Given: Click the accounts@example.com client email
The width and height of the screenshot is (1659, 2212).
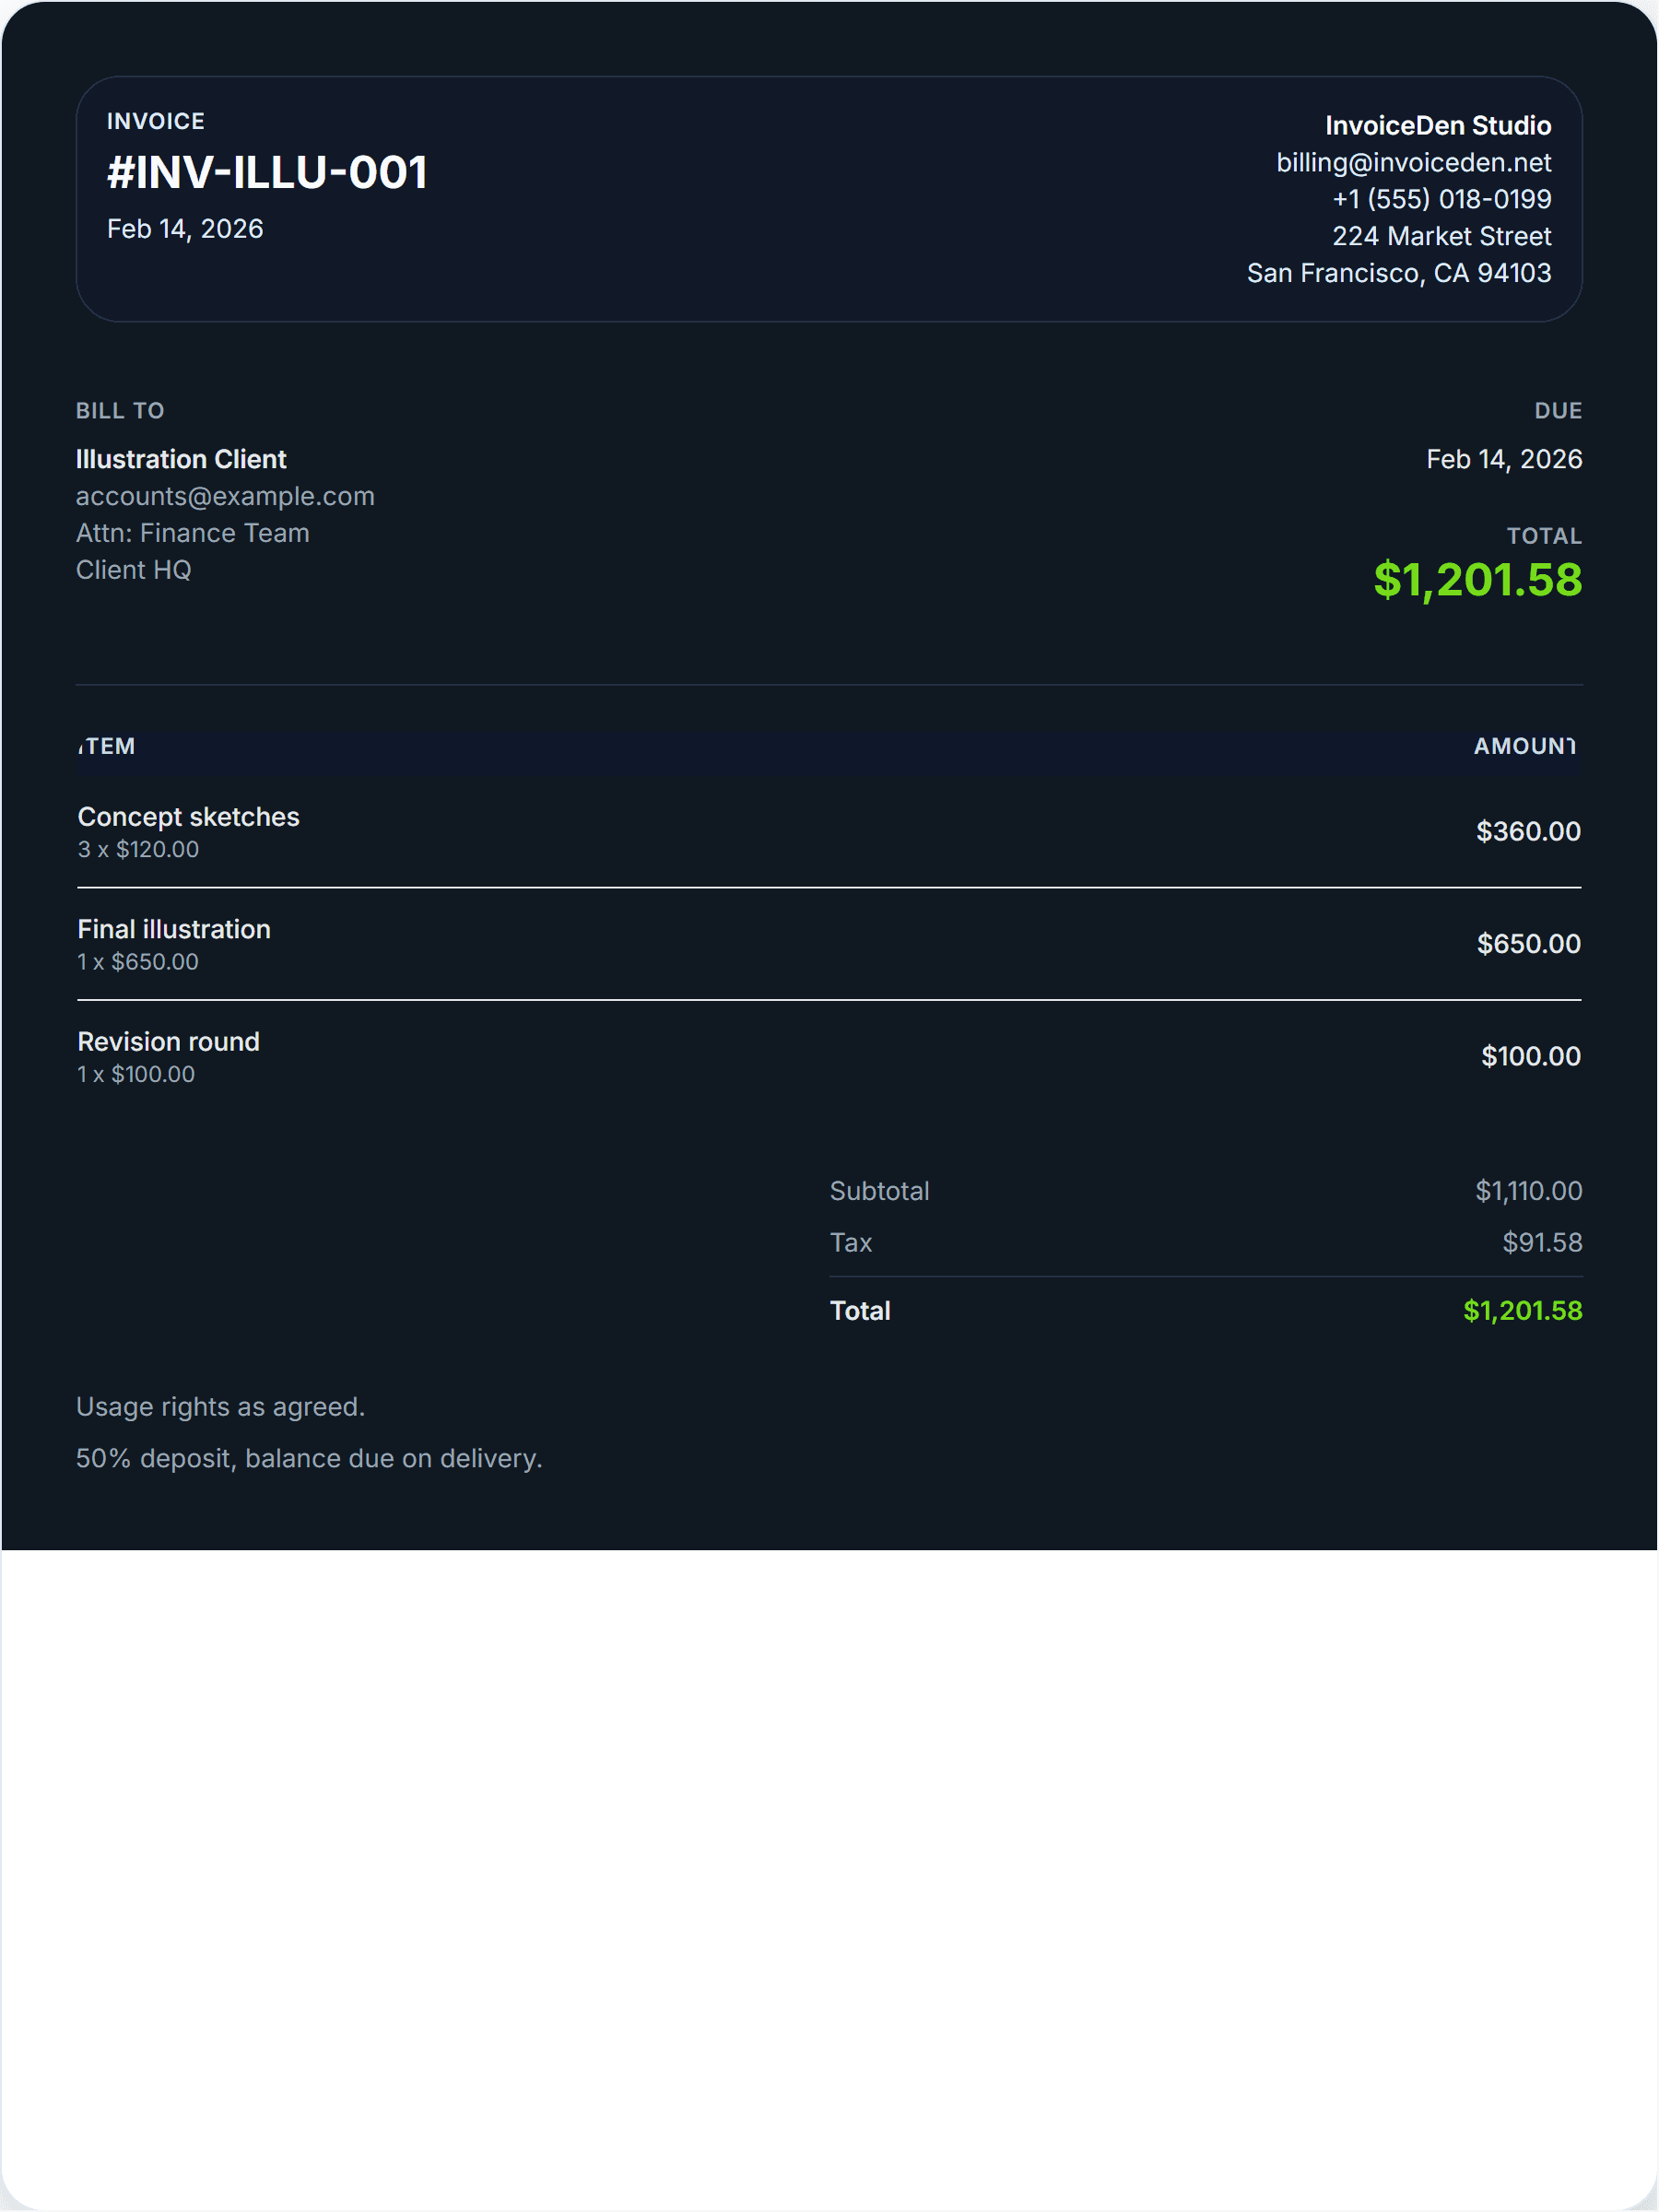Looking at the screenshot, I should click(x=225, y=496).
